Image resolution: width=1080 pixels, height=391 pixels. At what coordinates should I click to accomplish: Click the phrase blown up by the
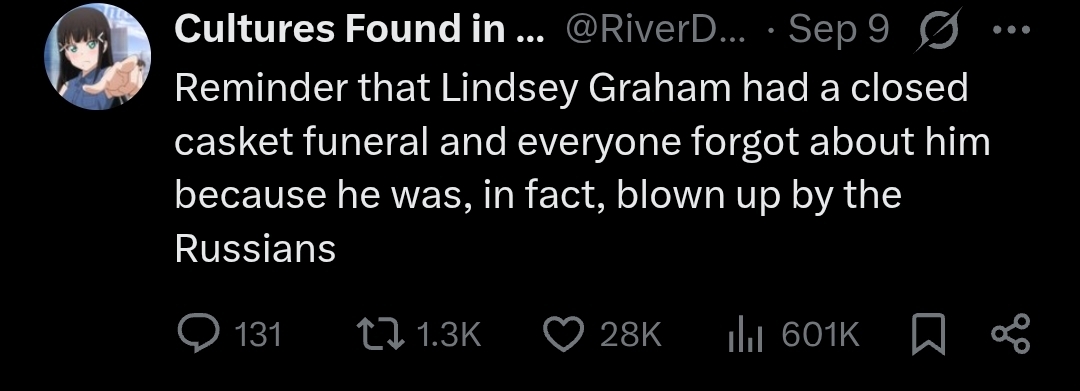759,196
